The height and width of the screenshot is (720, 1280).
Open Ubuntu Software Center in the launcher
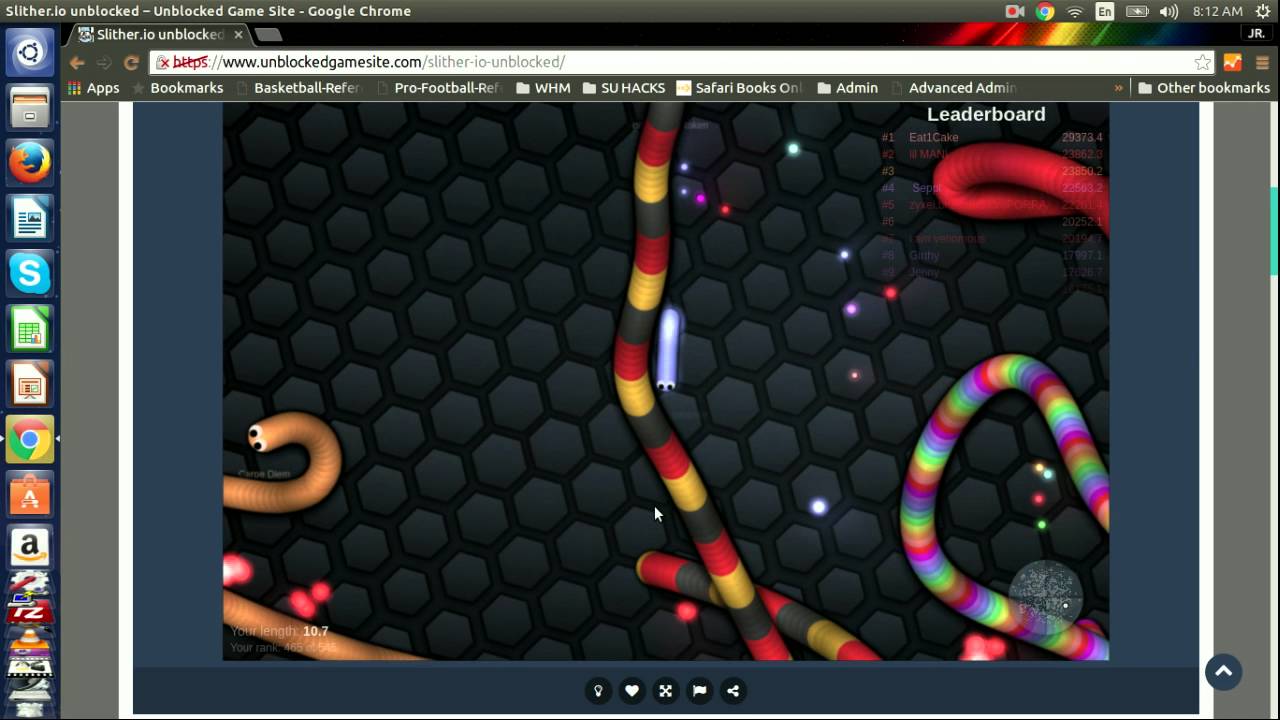click(x=30, y=495)
